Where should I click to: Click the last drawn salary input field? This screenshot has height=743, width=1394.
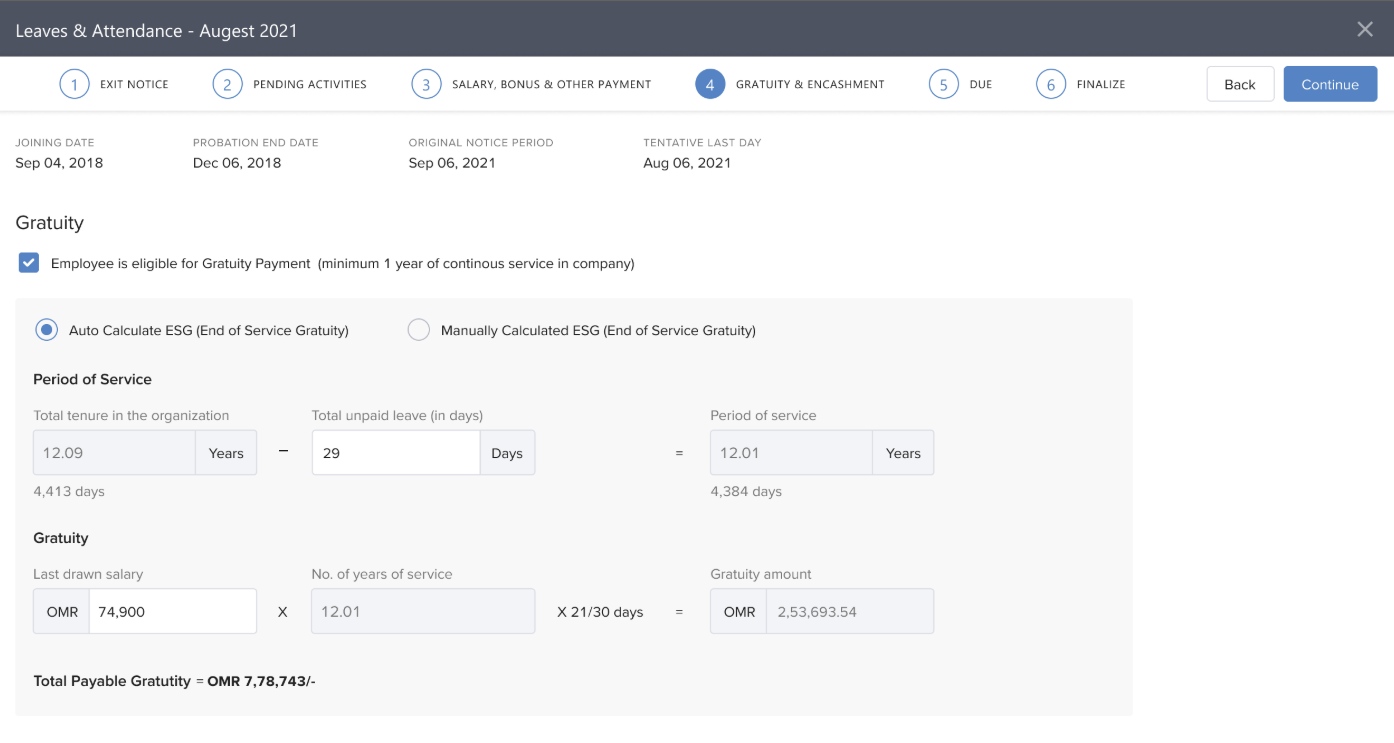click(172, 611)
